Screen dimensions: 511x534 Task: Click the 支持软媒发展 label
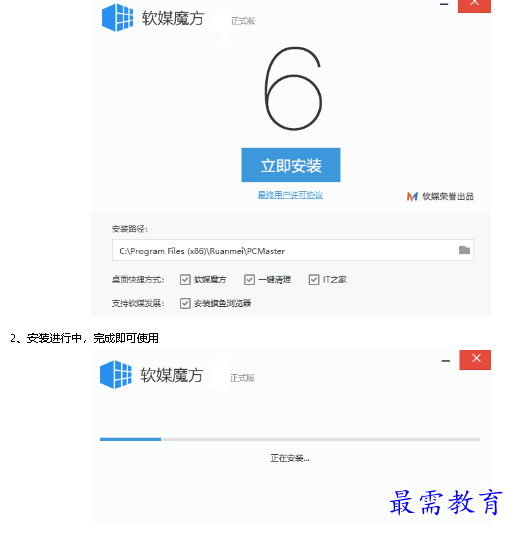tap(138, 303)
